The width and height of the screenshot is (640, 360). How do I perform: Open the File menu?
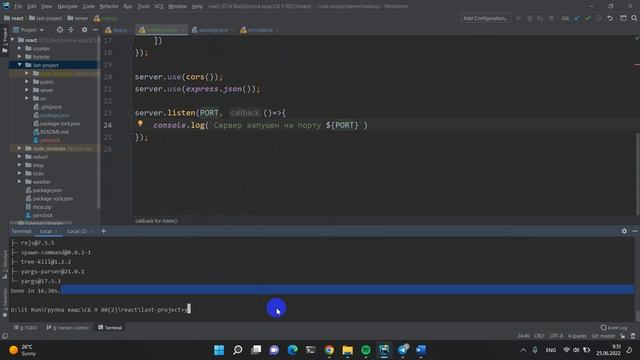[18, 6]
